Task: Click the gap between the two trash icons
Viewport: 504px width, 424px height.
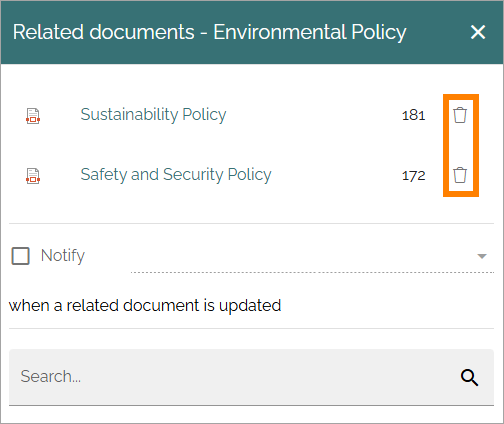Action: click(x=460, y=145)
